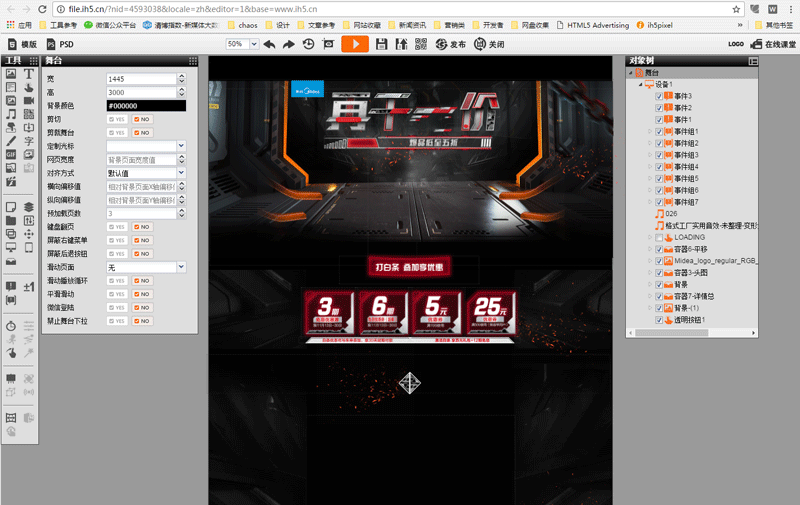Click the redo arrow in toolbar
Viewport: 800px width, 505px height.
288,44
